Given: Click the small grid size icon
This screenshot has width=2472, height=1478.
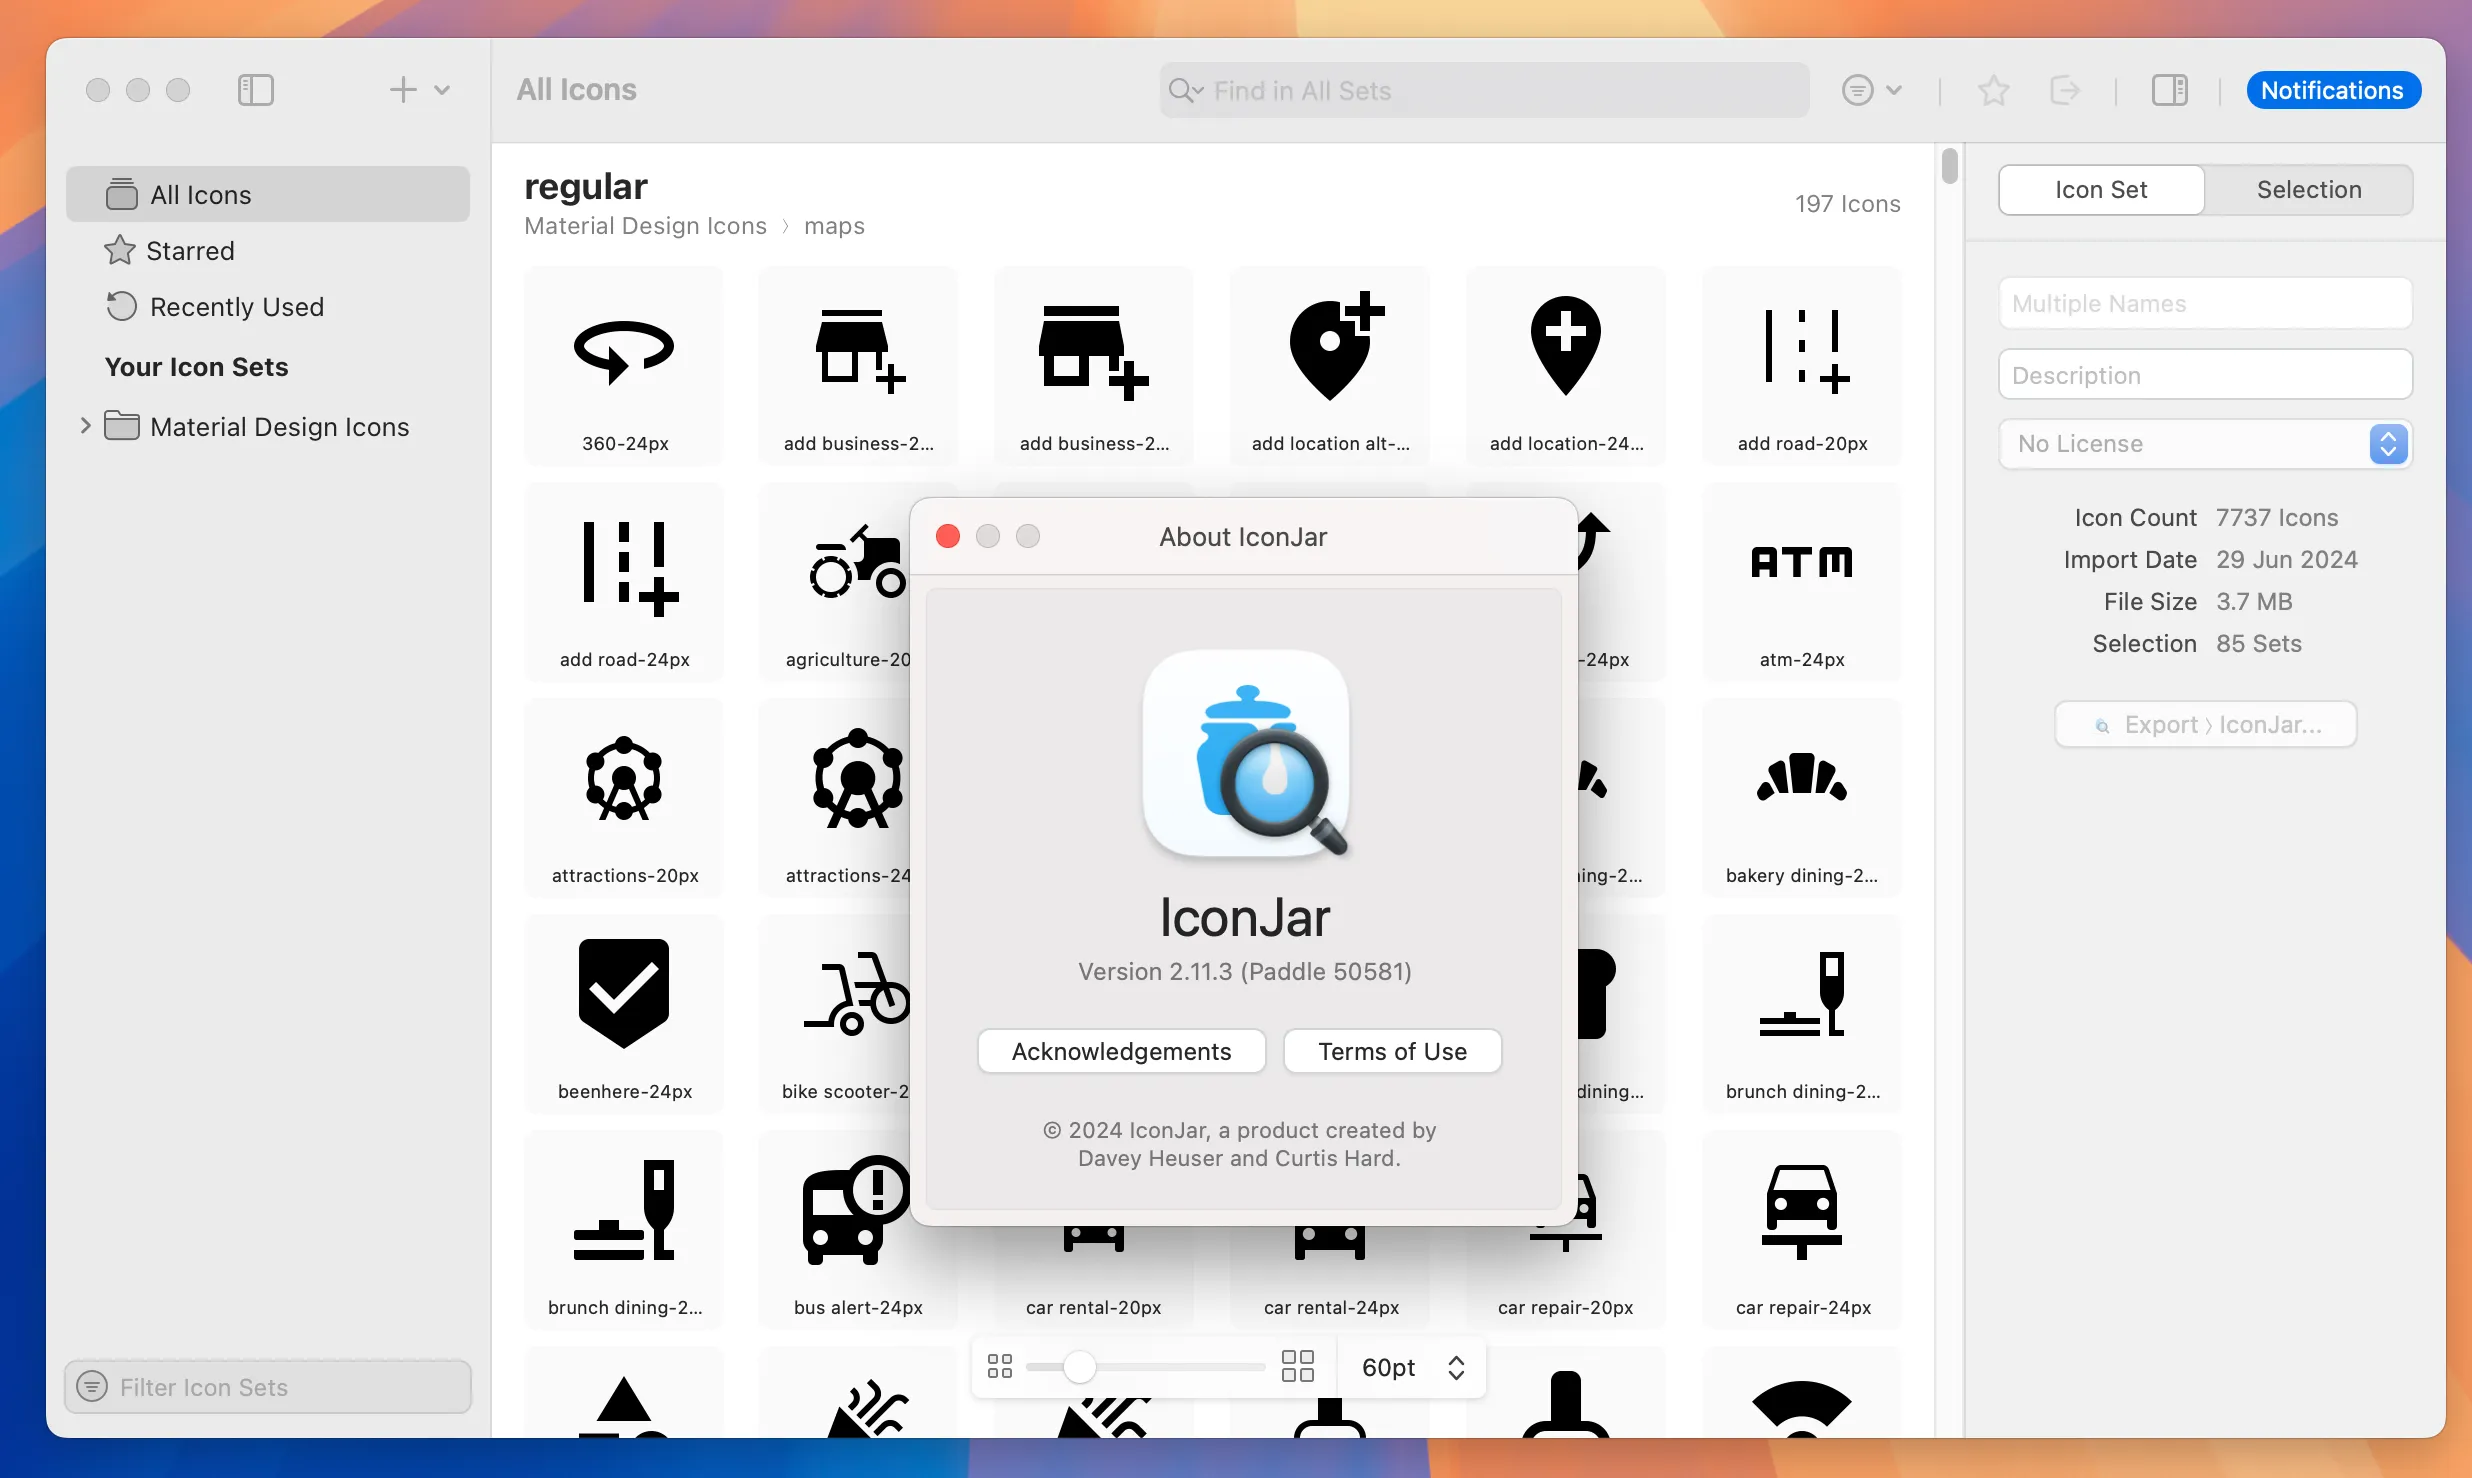Looking at the screenshot, I should 1000,1366.
